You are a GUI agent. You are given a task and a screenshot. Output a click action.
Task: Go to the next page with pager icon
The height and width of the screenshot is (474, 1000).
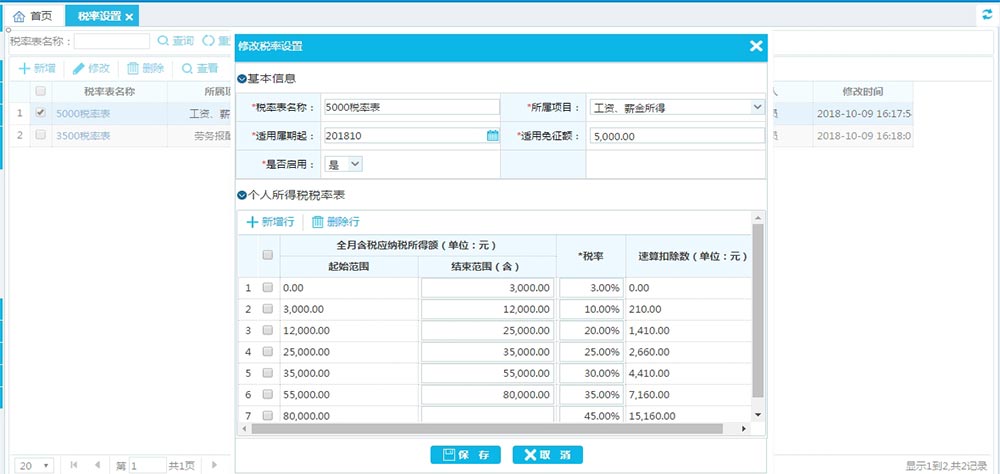[x=214, y=465]
